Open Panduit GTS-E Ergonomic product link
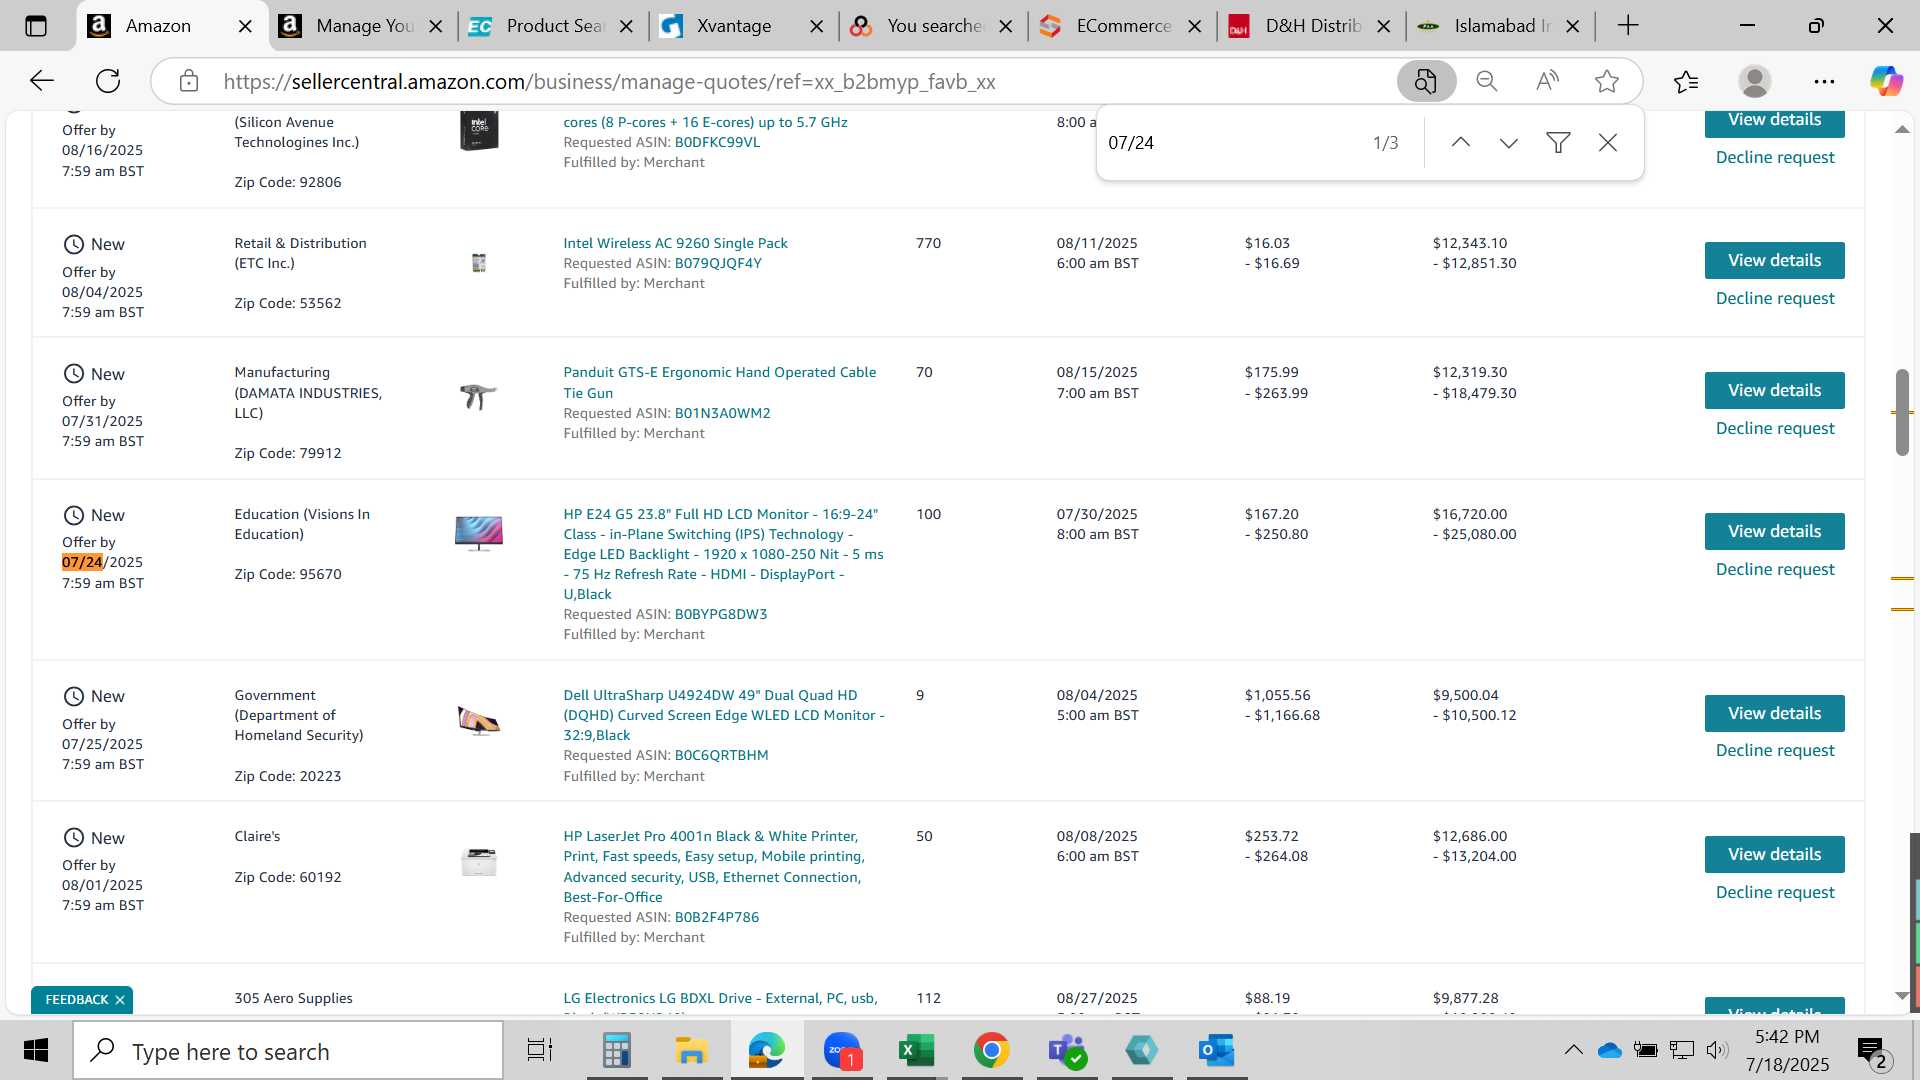The width and height of the screenshot is (1920, 1080). pos(719,383)
